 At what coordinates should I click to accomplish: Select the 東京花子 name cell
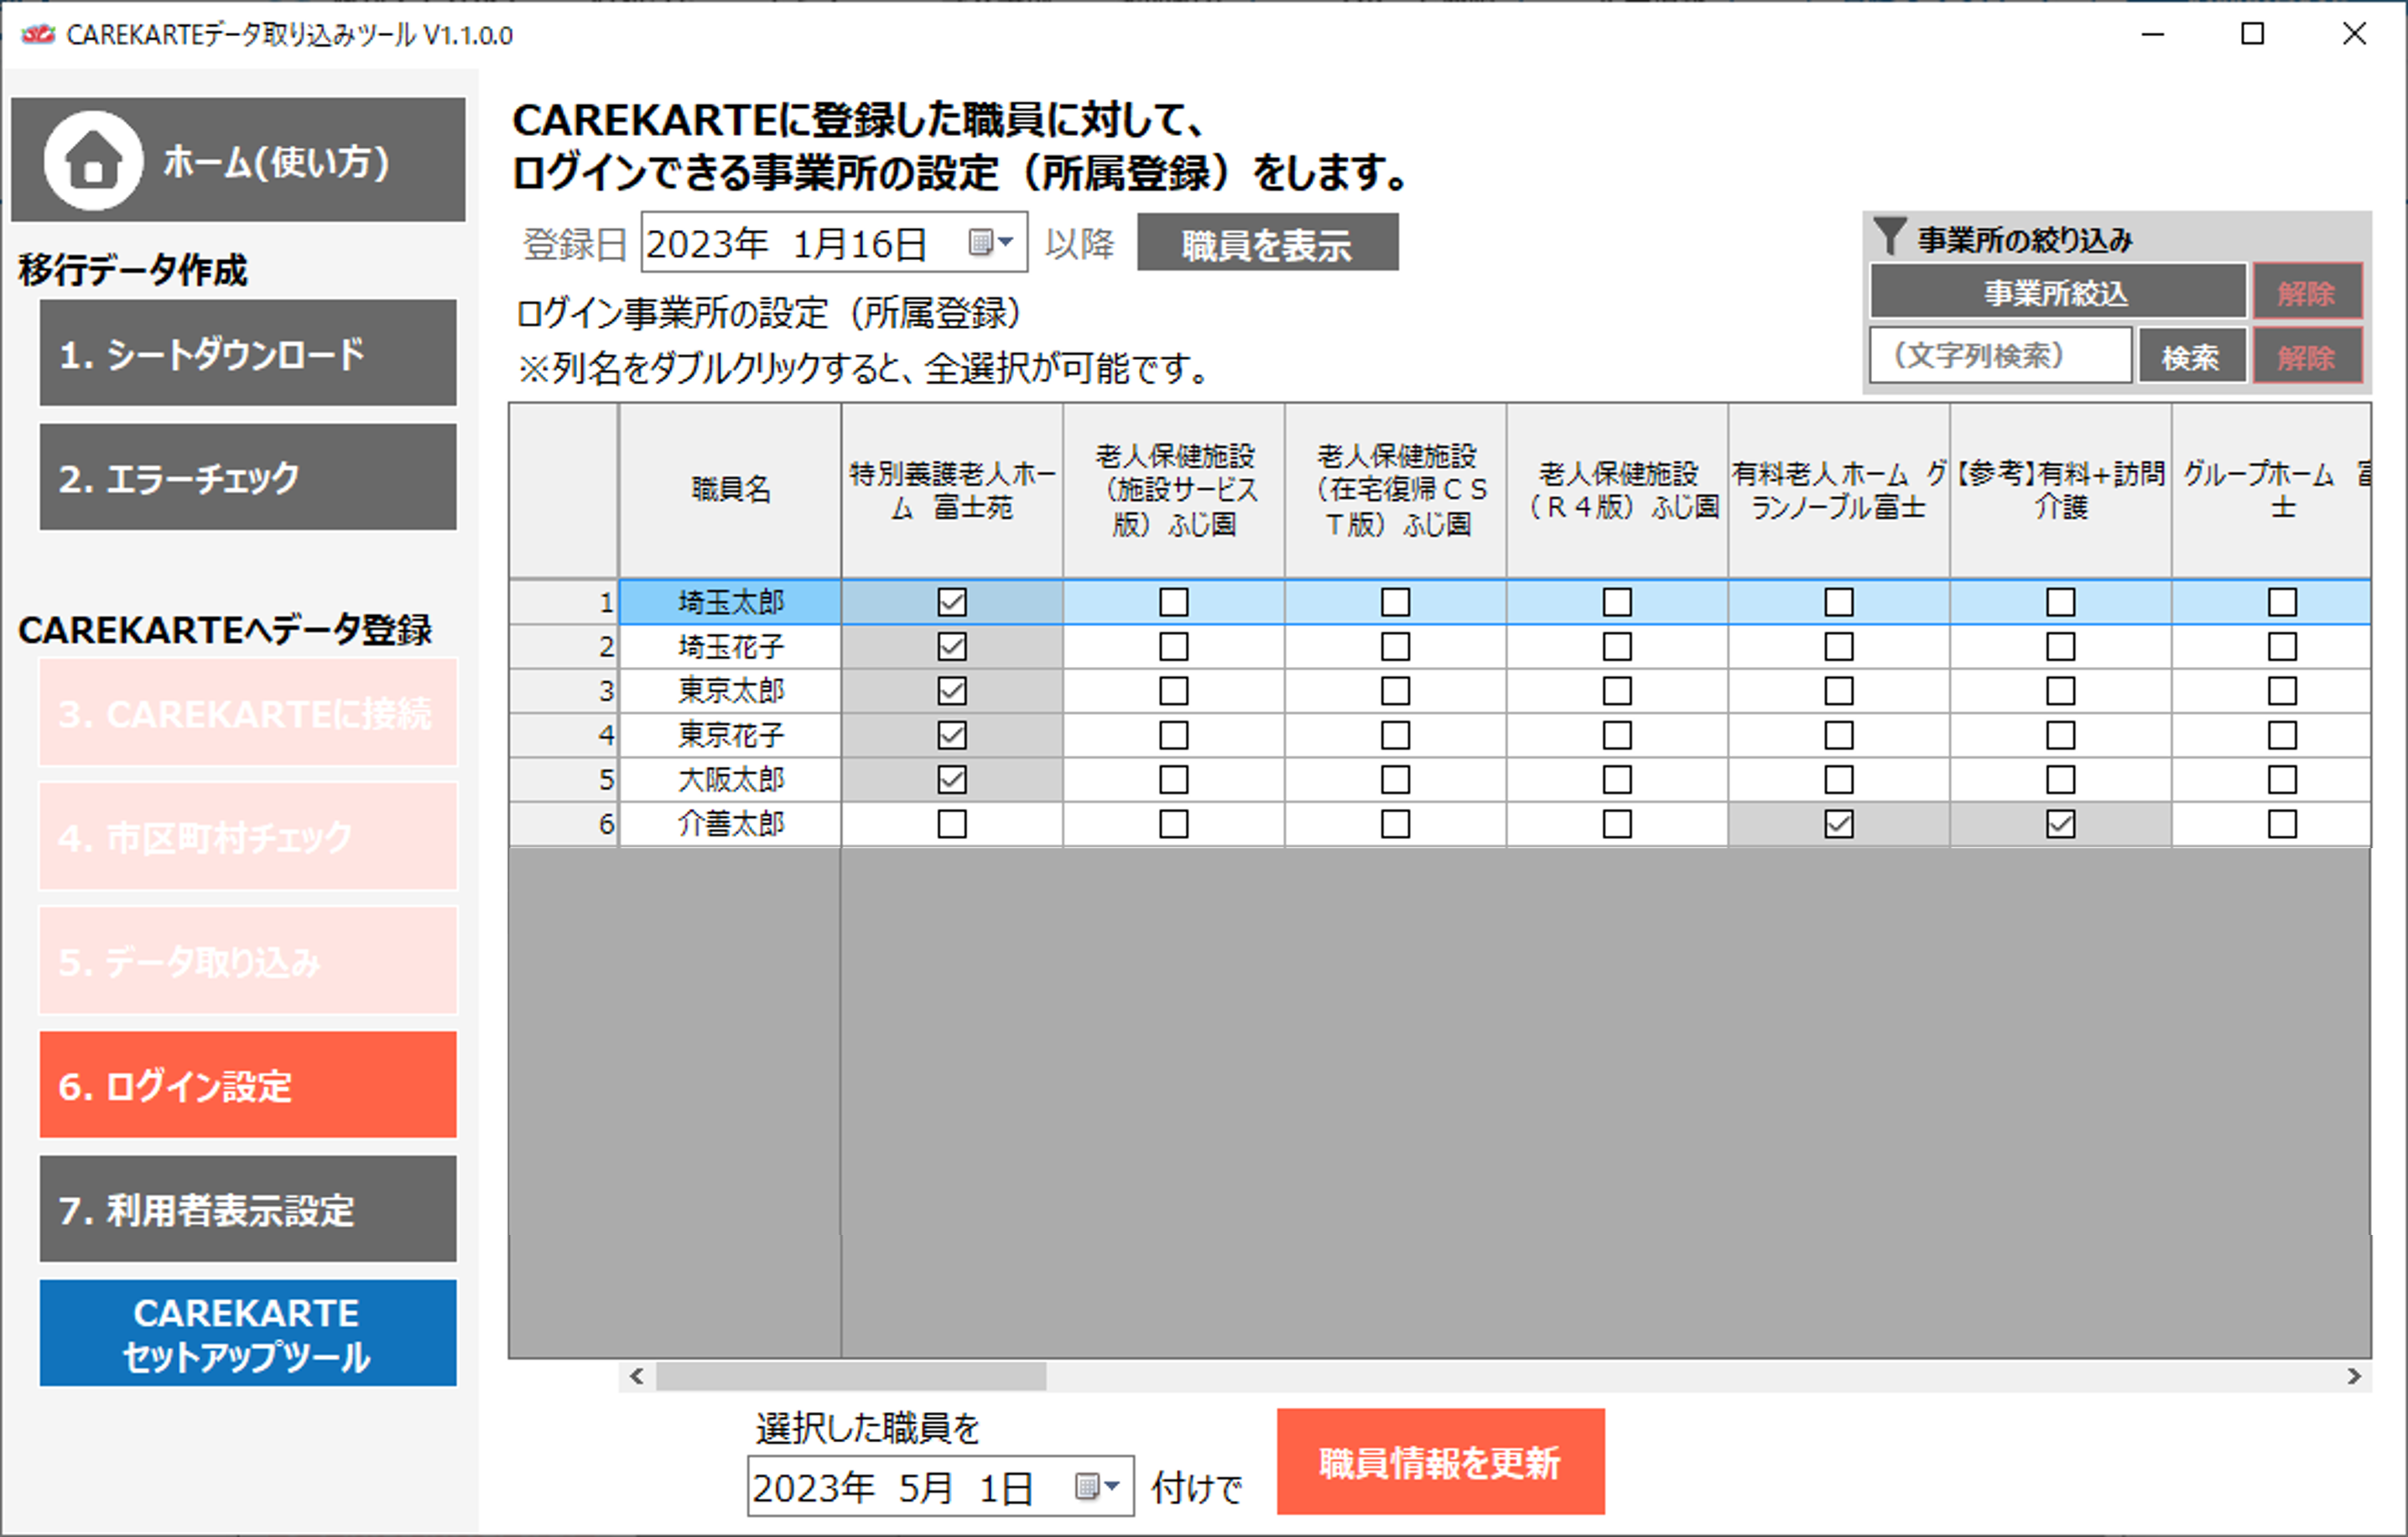click(730, 736)
